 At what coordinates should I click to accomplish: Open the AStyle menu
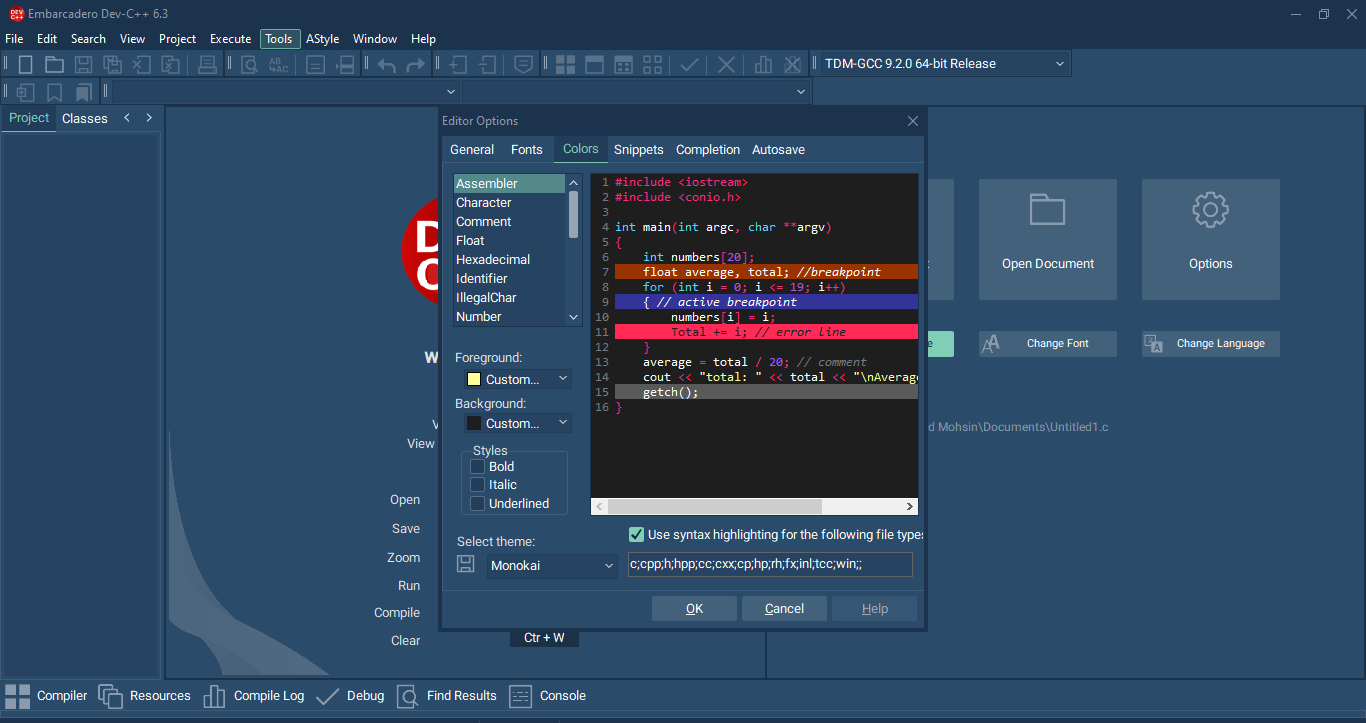coord(322,39)
